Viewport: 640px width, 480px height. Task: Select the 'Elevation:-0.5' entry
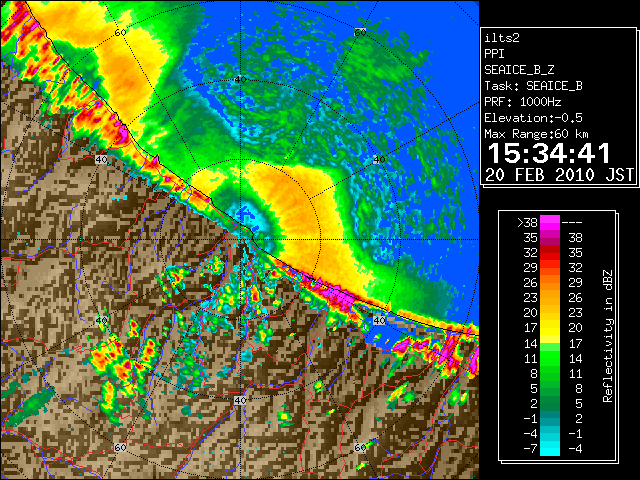[x=533, y=118]
